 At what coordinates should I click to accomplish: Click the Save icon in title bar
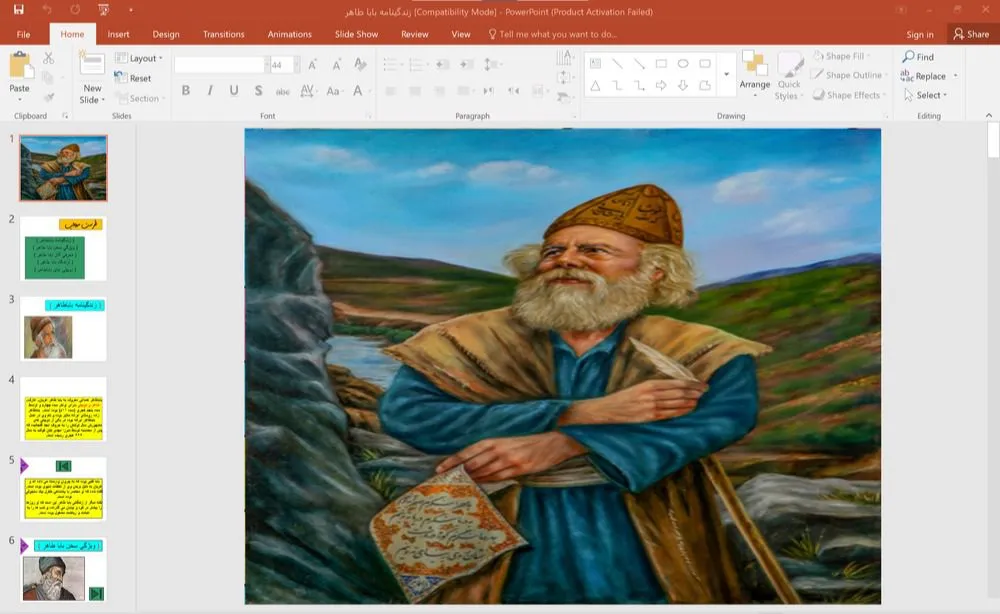[x=19, y=10]
